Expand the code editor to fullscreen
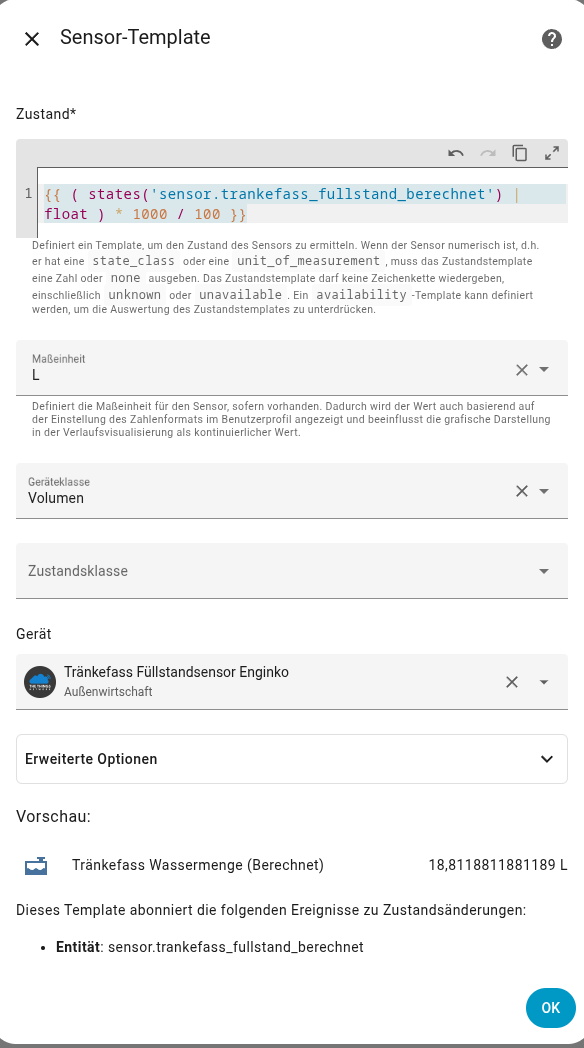Image resolution: width=584 pixels, height=1048 pixels. [x=552, y=153]
